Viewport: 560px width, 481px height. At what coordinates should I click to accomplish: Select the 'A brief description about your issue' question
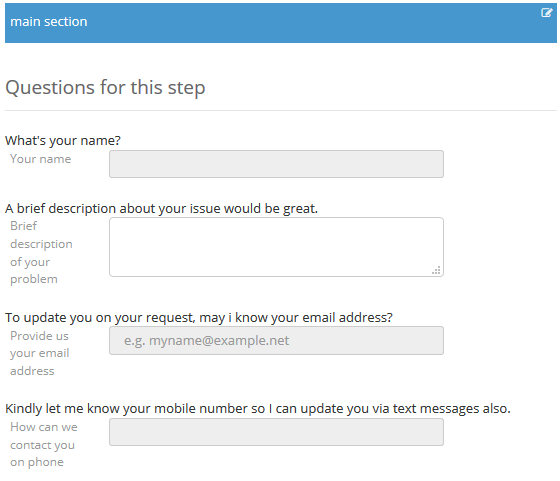click(x=161, y=209)
